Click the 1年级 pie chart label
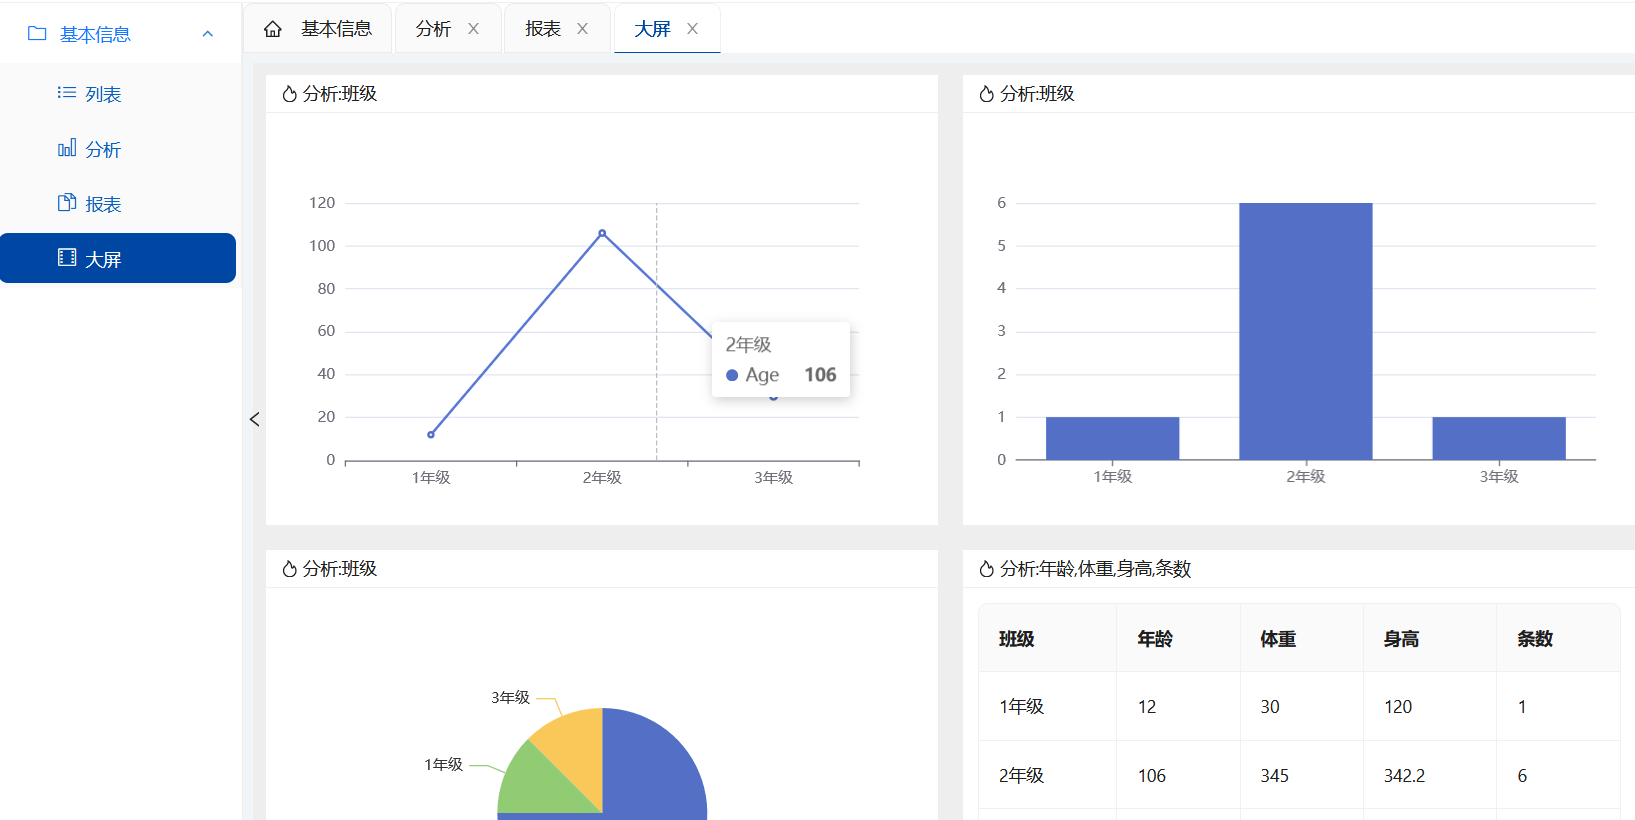Screen dimensions: 1635x820 click(443, 764)
